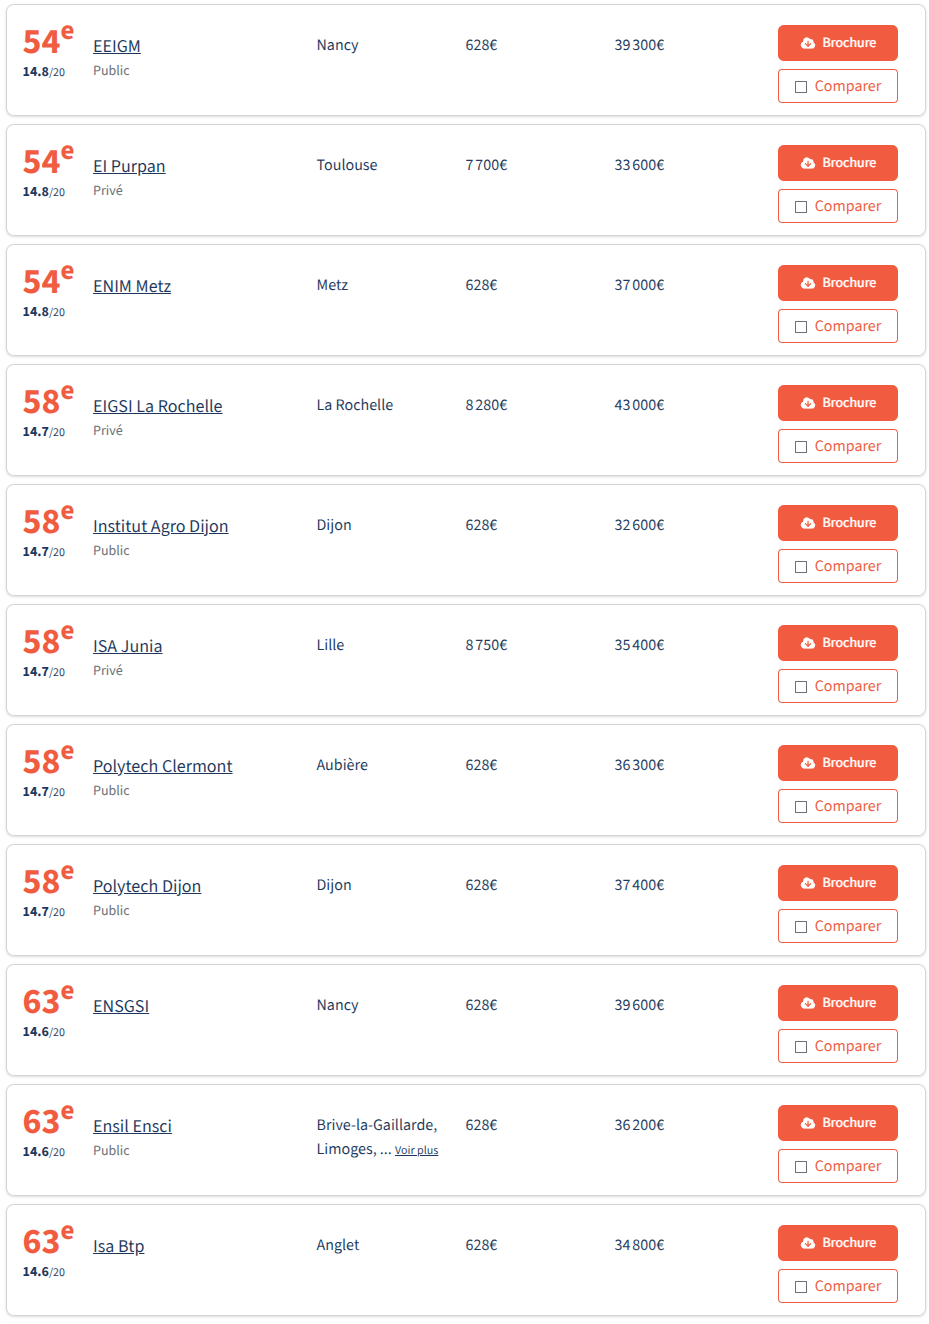Click the download icon in ENIM Metz's Brochure button

pyautogui.click(x=808, y=283)
